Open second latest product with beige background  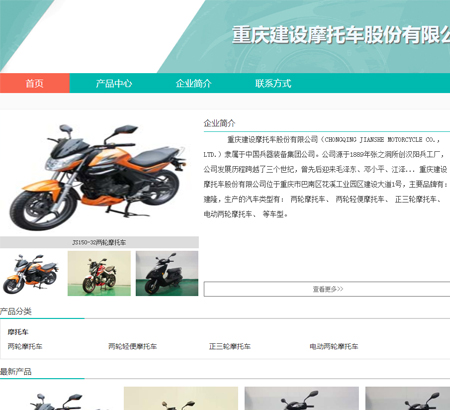tap(181, 398)
